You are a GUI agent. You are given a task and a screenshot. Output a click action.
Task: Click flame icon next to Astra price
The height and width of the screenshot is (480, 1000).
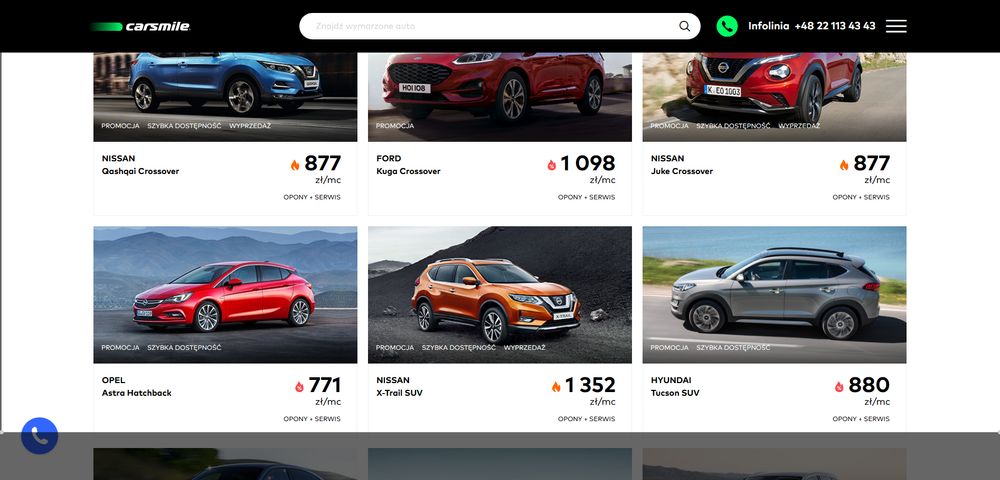click(x=300, y=387)
